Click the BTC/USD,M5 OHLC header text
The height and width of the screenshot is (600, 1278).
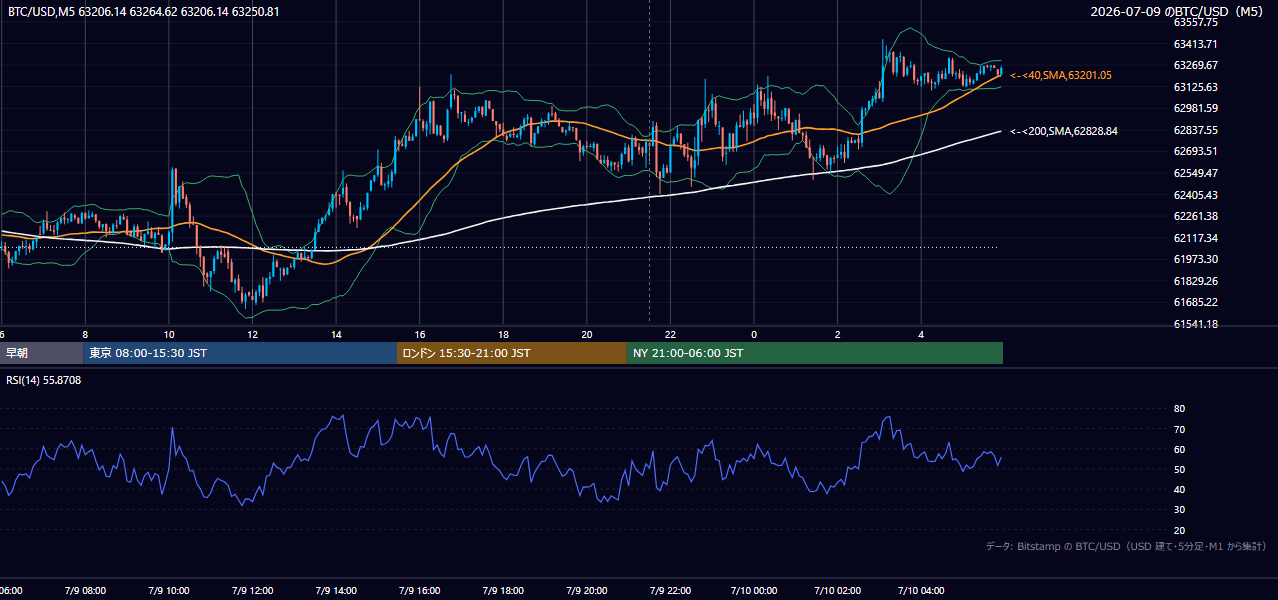[144, 12]
